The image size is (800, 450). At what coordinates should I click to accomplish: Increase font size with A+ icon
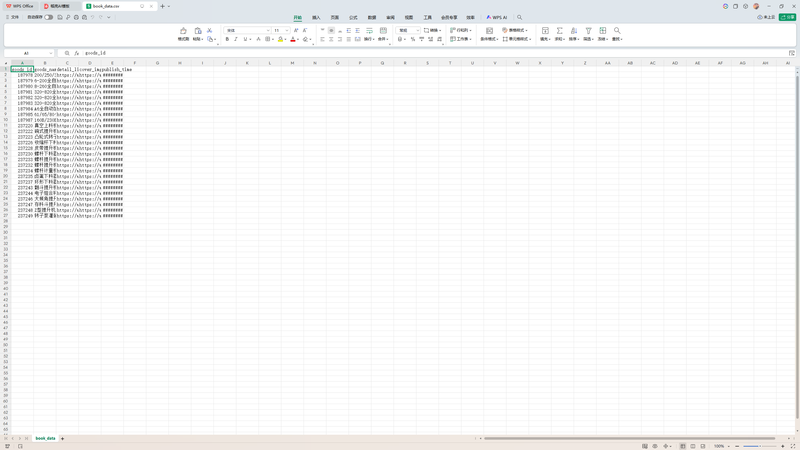click(296, 31)
